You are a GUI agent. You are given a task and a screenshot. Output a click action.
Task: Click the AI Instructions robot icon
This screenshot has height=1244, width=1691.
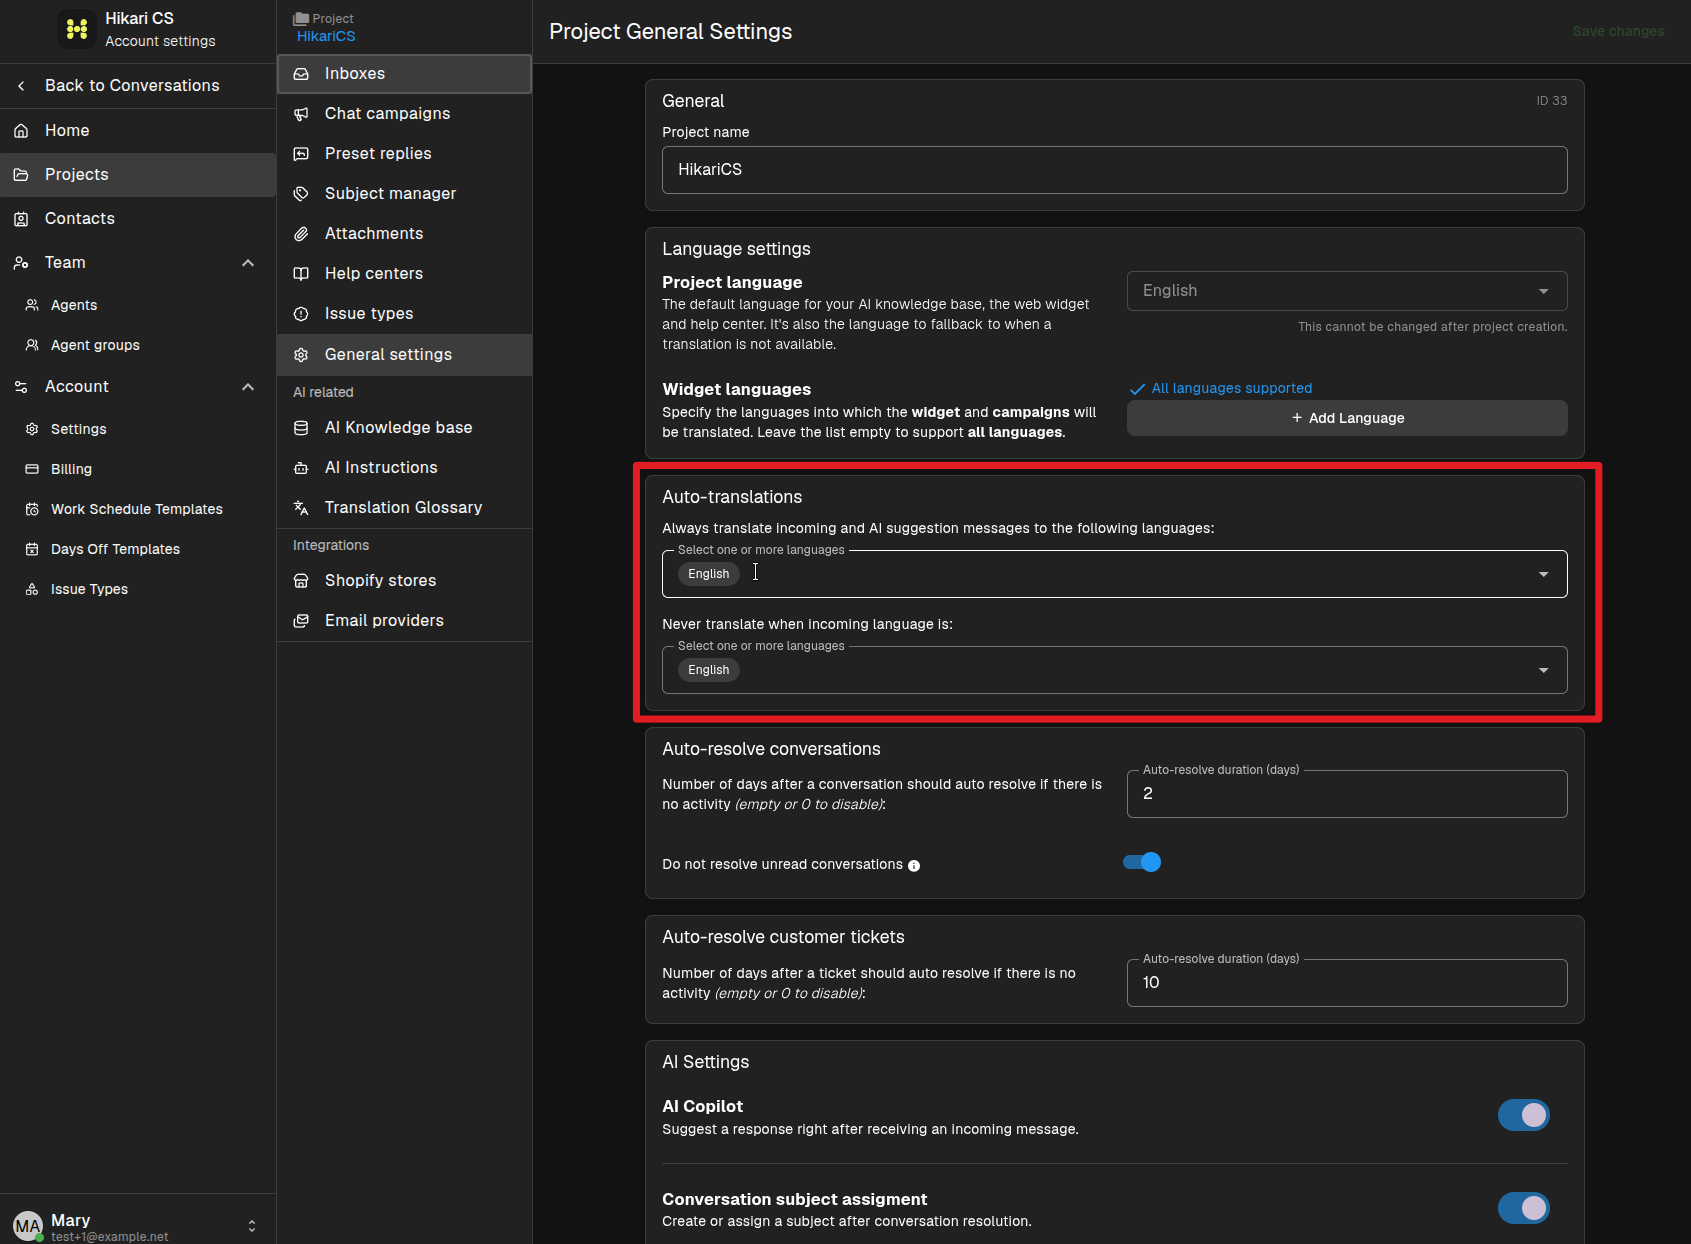click(301, 468)
